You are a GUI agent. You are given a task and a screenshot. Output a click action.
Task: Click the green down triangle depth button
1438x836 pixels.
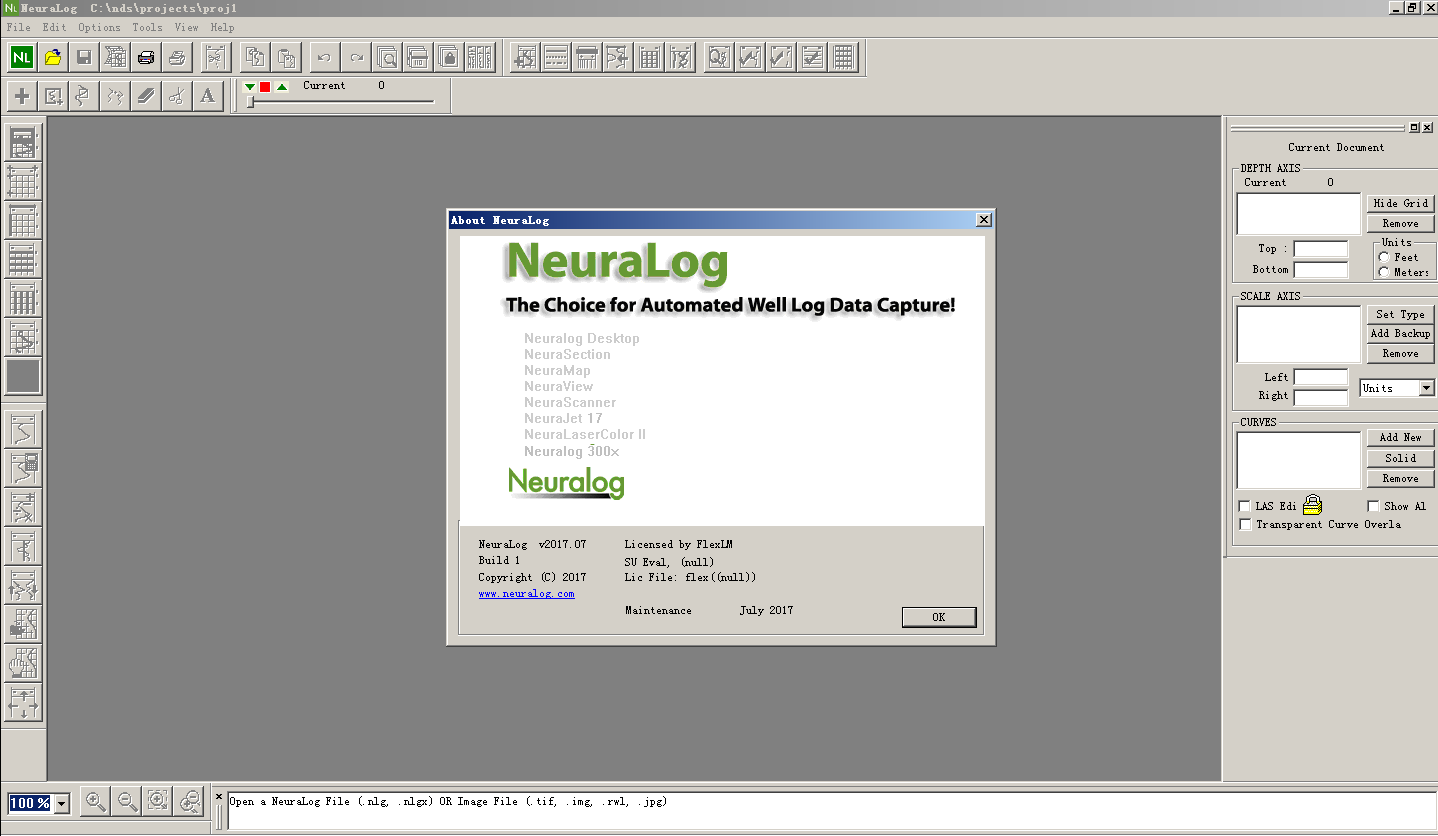click(250, 87)
